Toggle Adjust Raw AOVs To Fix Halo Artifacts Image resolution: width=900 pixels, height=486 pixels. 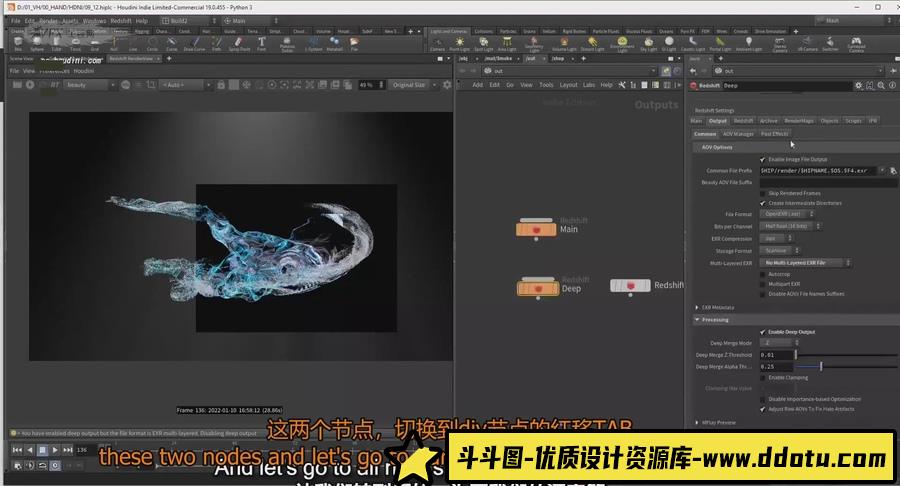(763, 409)
